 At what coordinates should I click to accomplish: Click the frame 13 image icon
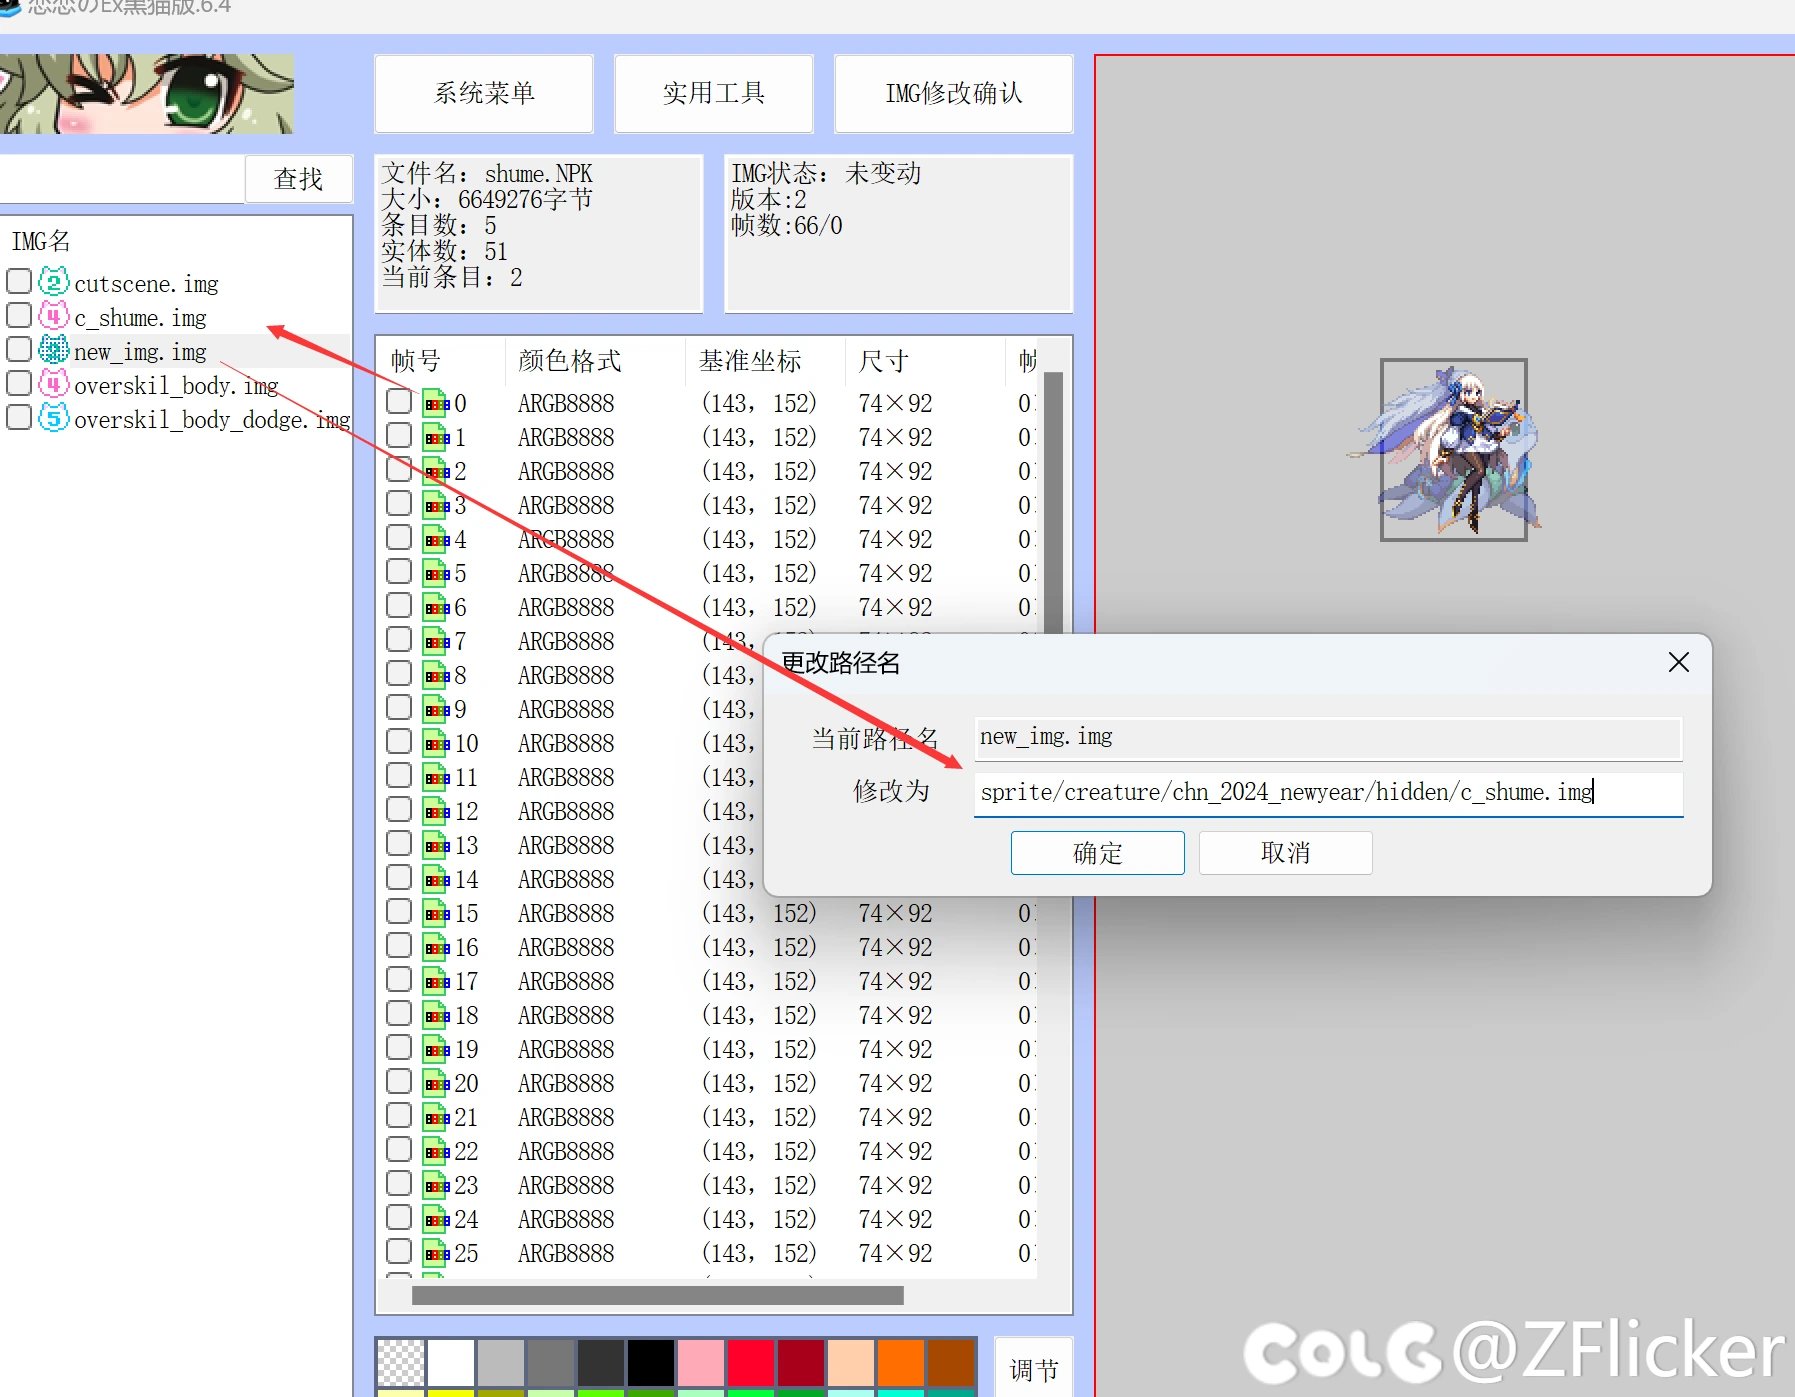tap(435, 845)
